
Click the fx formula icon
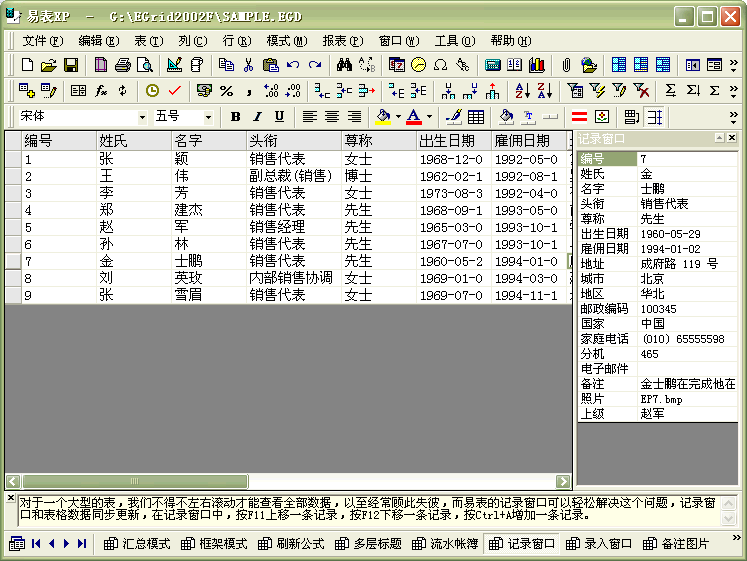tap(101, 90)
